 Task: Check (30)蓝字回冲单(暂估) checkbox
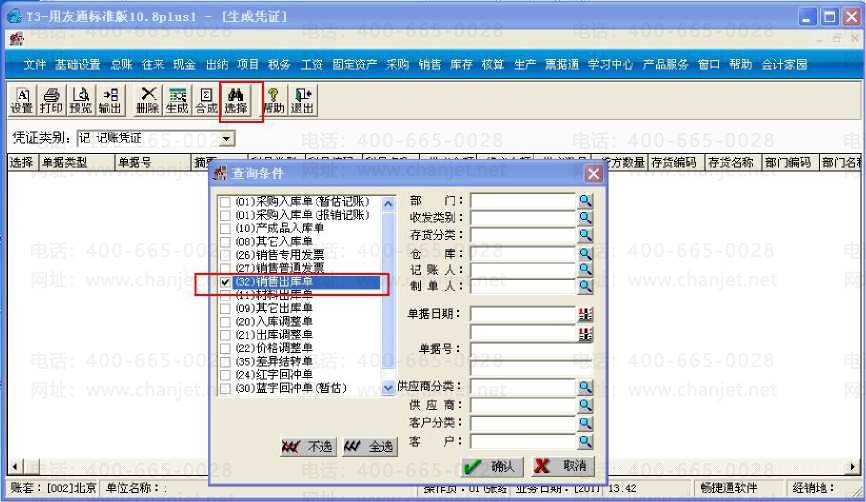pyautogui.click(x=225, y=389)
